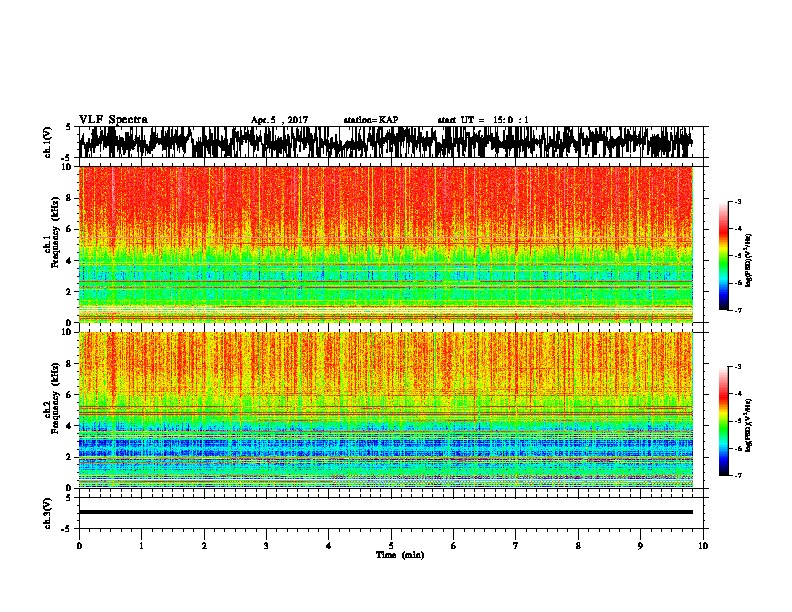Click the "ch.3(V)" axis label
This screenshot has height=612, width=792.
[x=48, y=513]
